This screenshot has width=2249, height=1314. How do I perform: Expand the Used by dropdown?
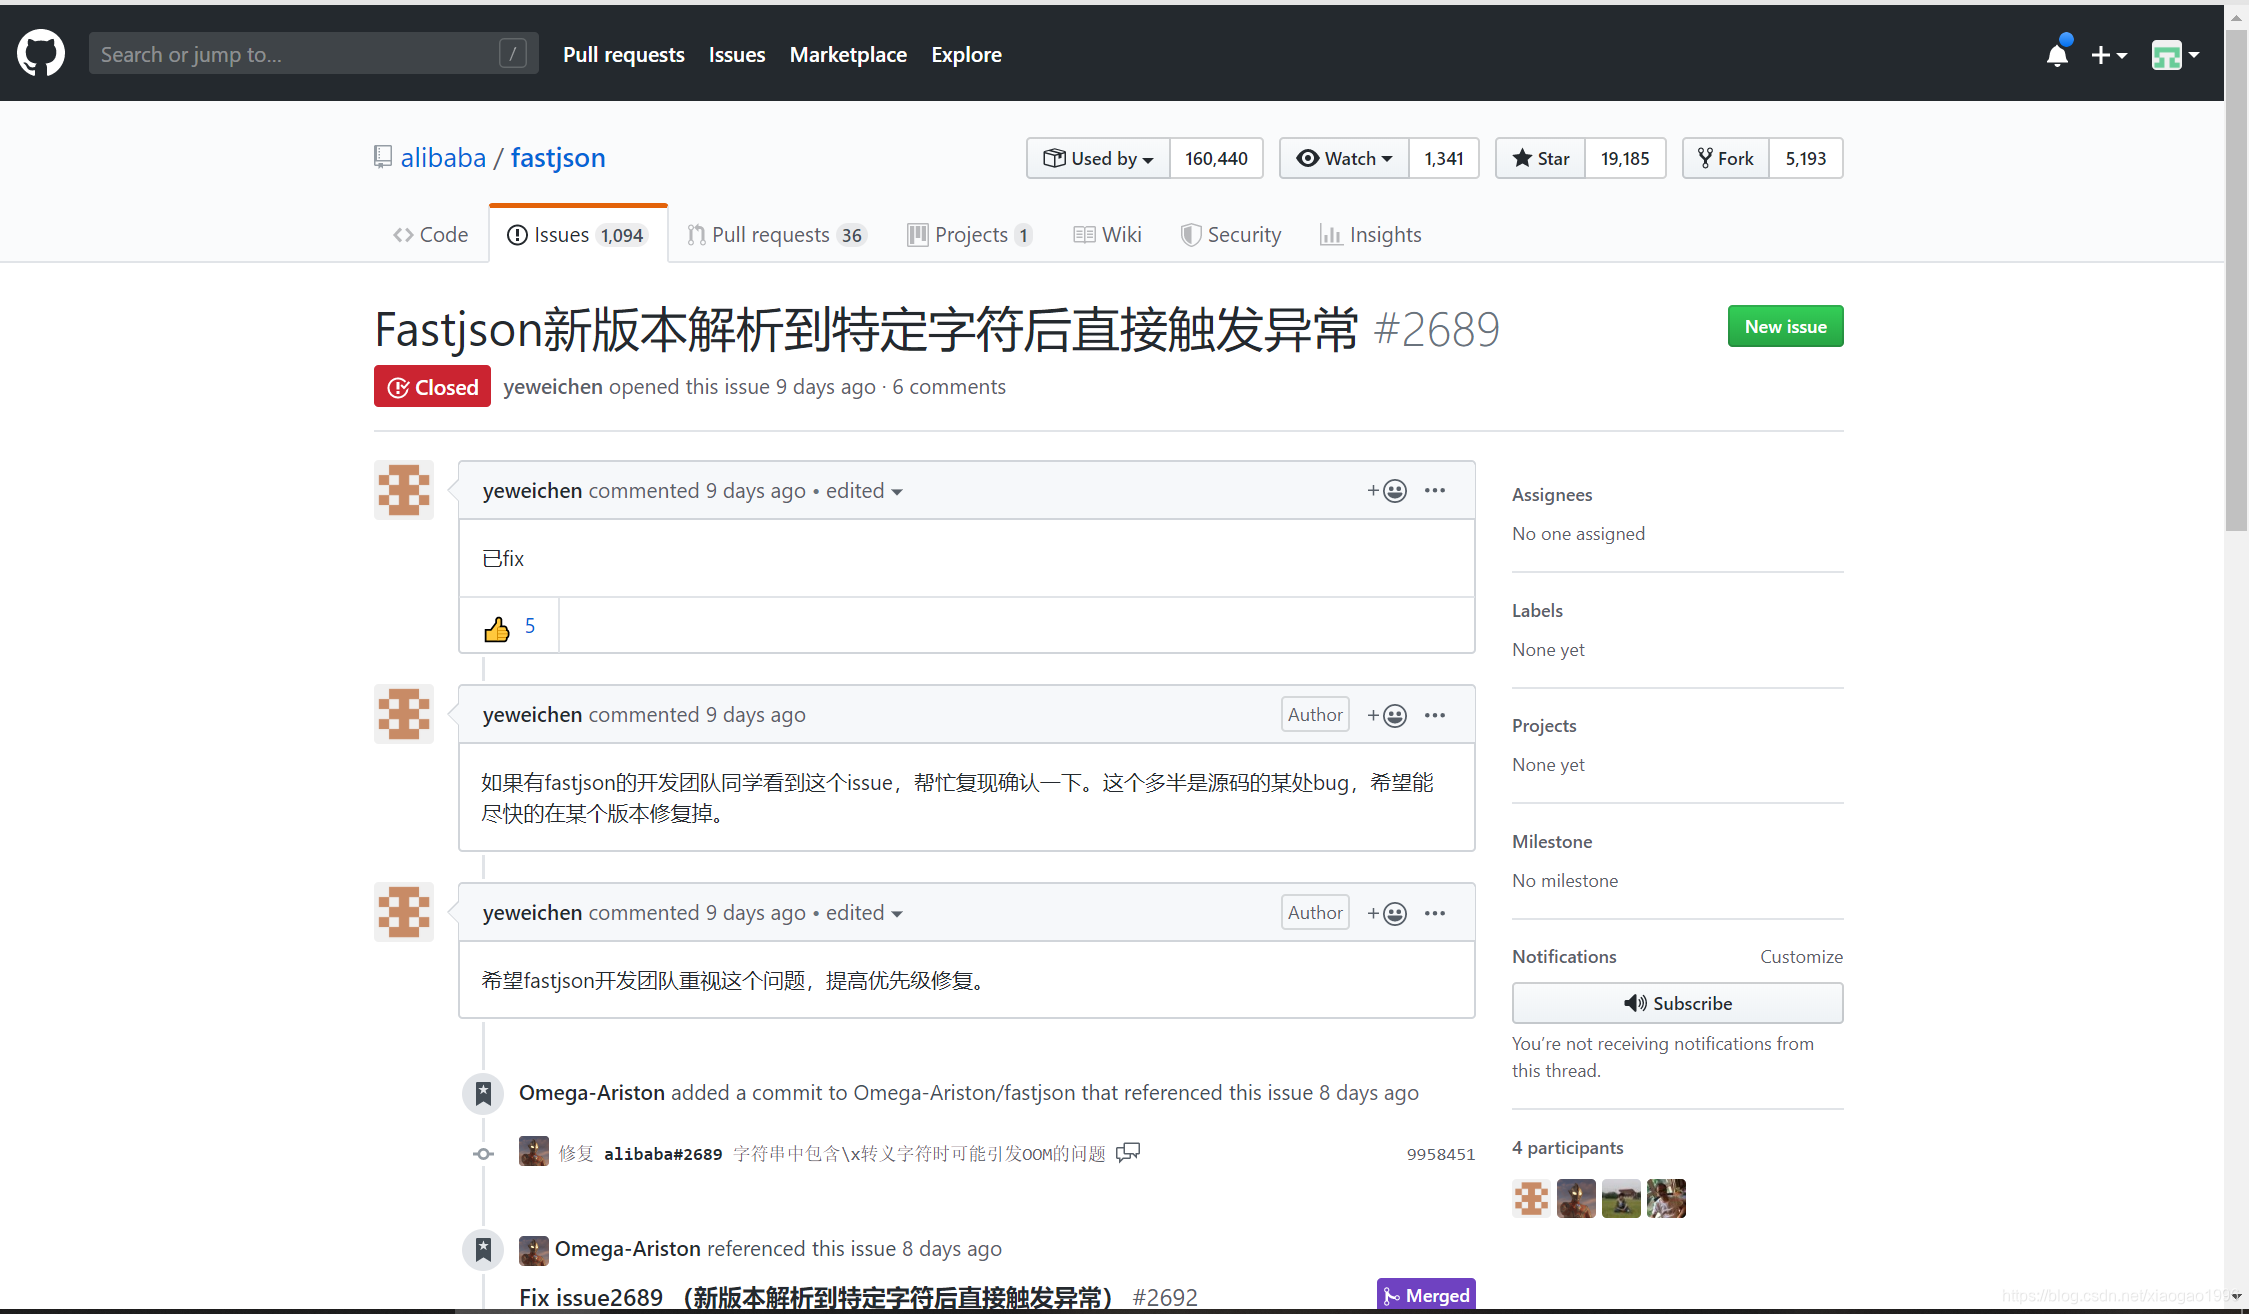(1098, 158)
